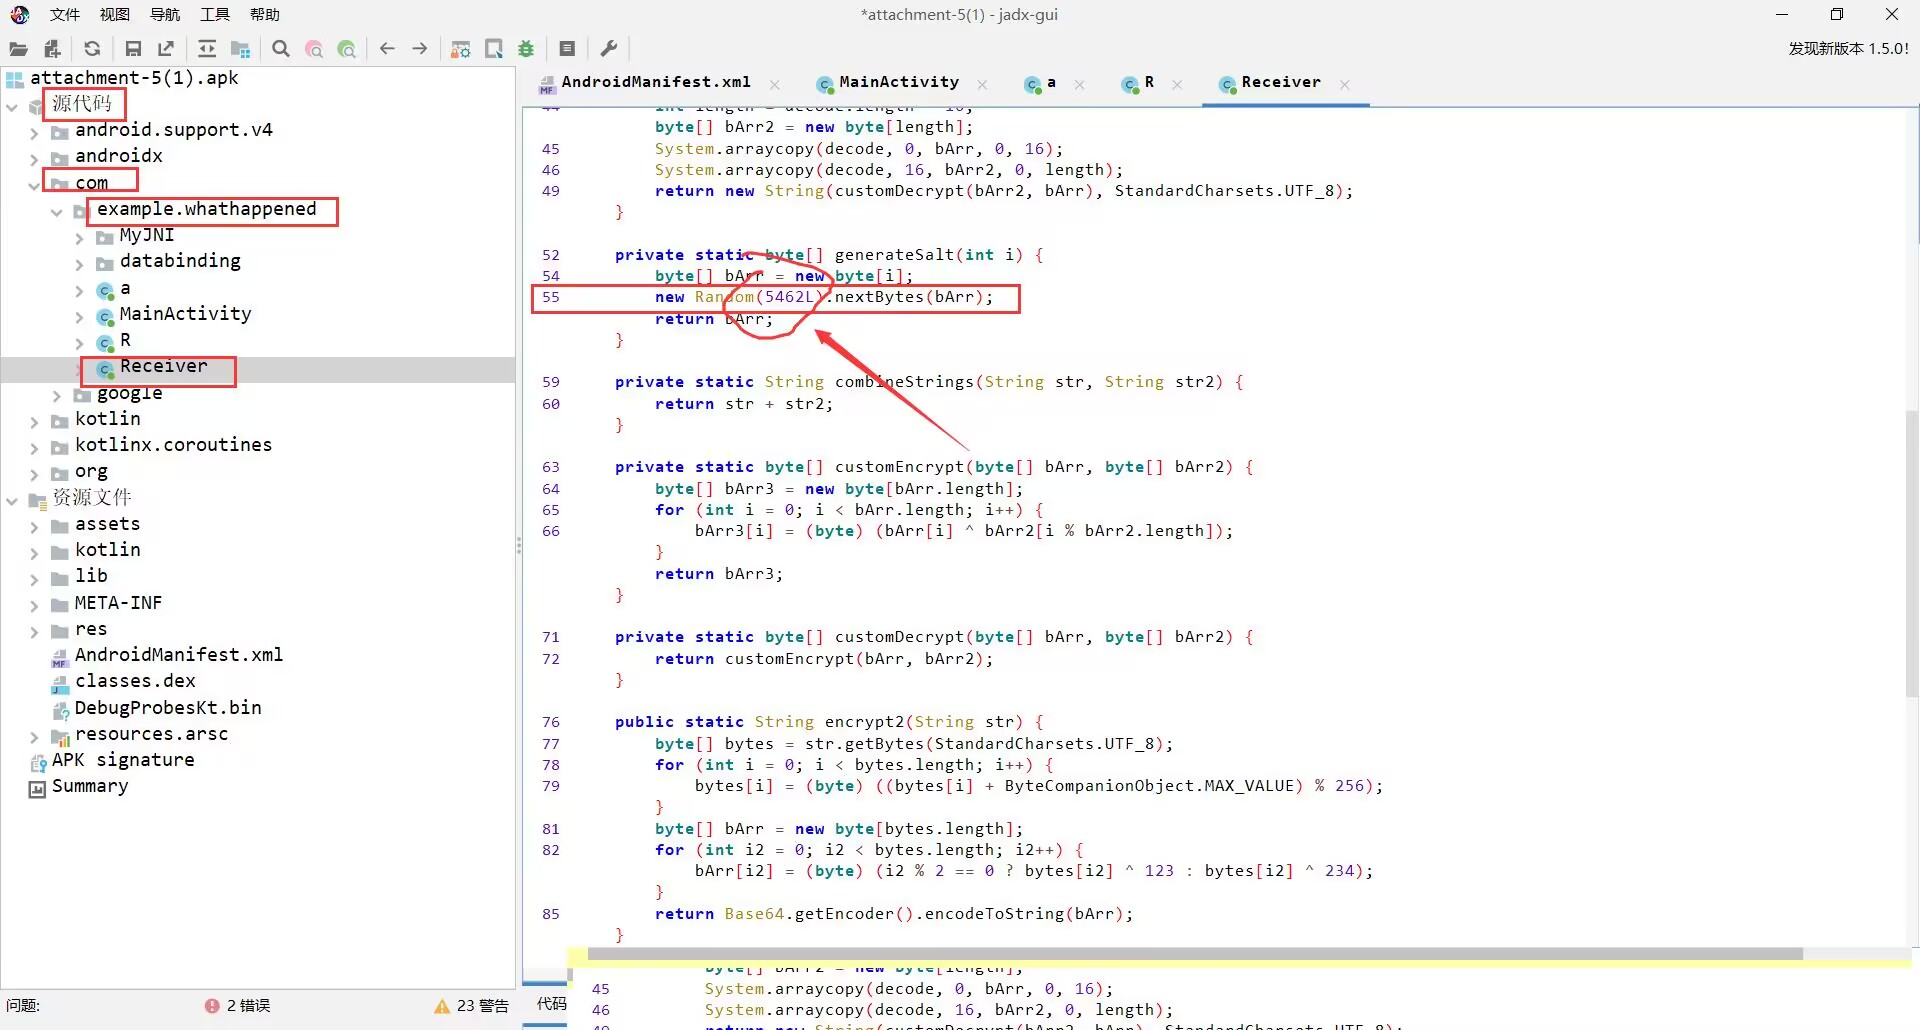Open quark engine toolbar icon

pos(493,48)
